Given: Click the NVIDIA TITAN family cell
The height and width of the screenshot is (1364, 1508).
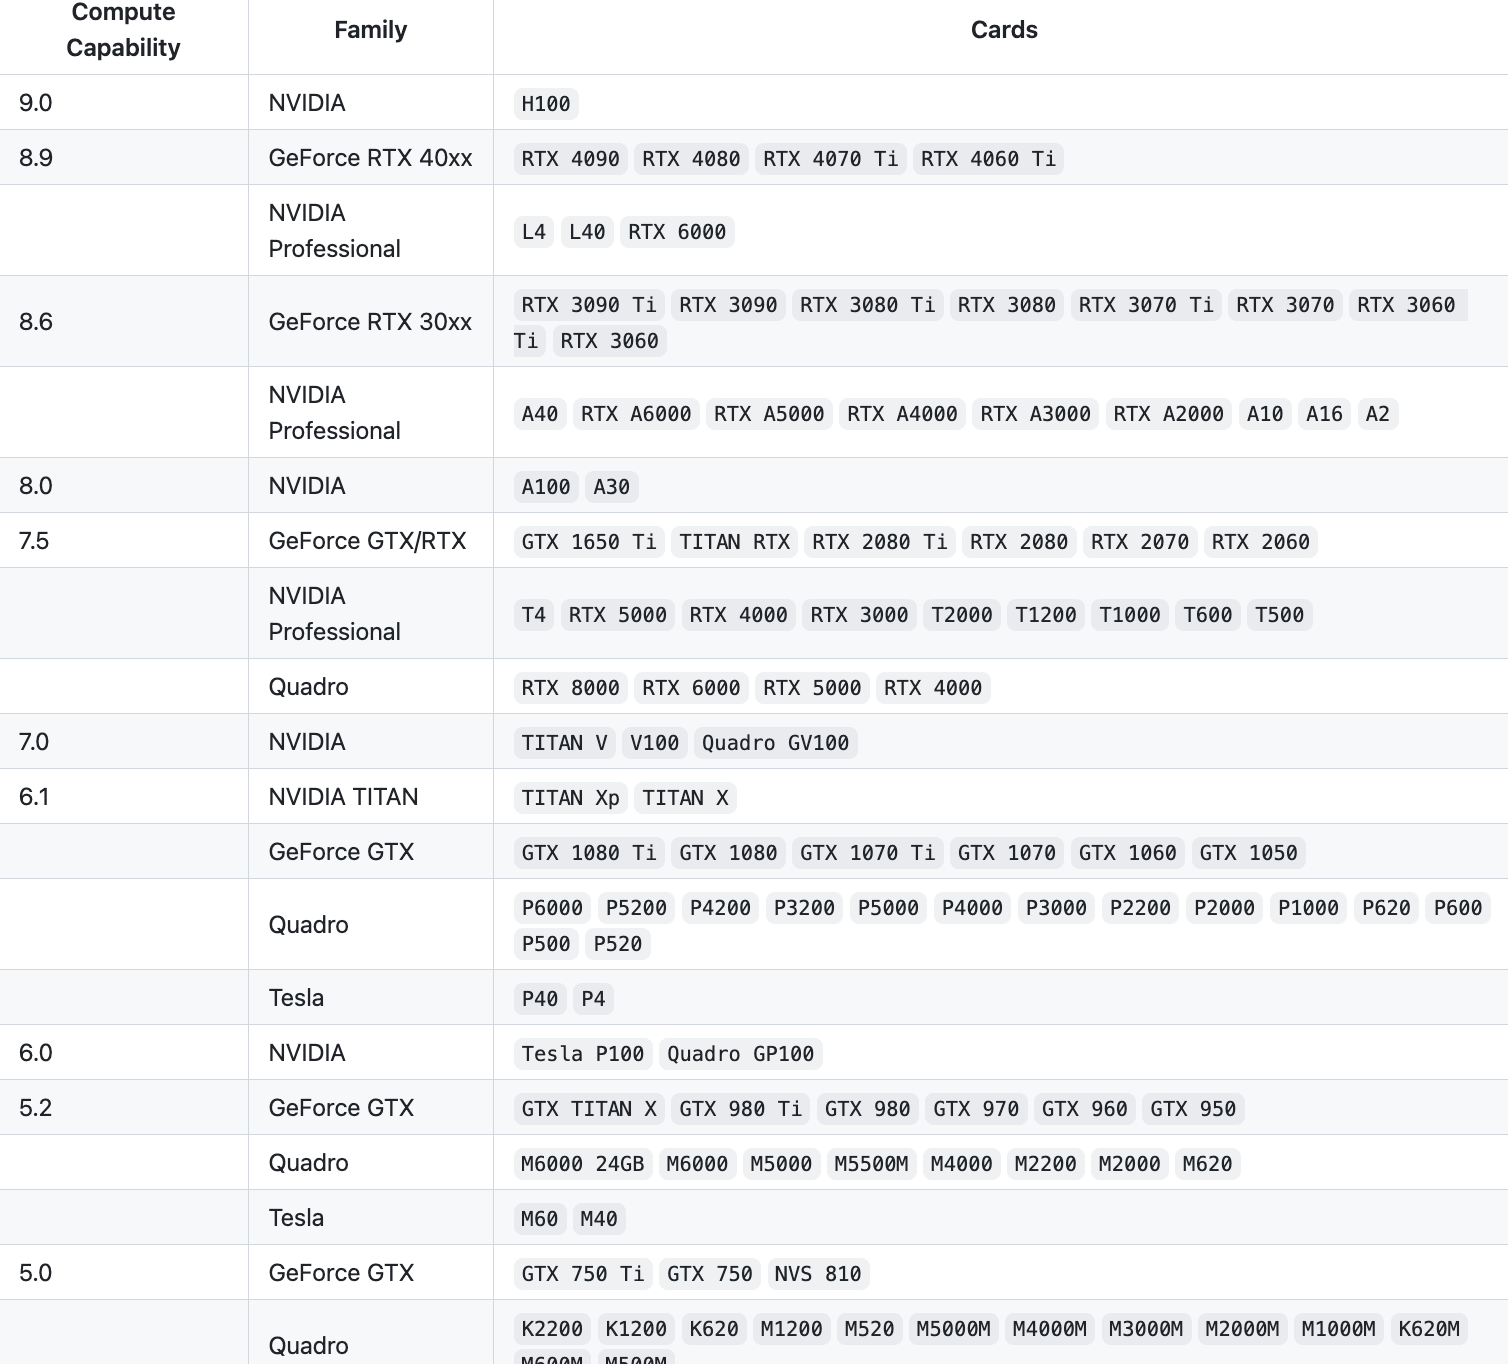Looking at the screenshot, I should click(370, 797).
